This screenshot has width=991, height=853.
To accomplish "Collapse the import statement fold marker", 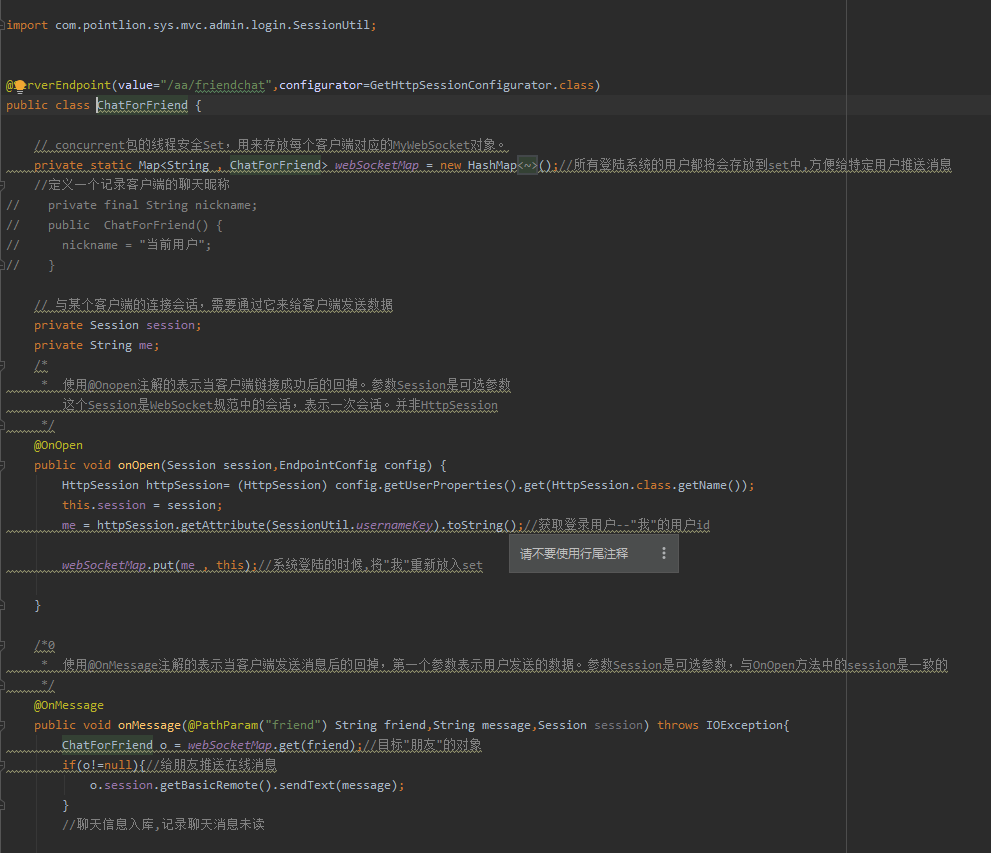I will pyautogui.click(x=4, y=25).
